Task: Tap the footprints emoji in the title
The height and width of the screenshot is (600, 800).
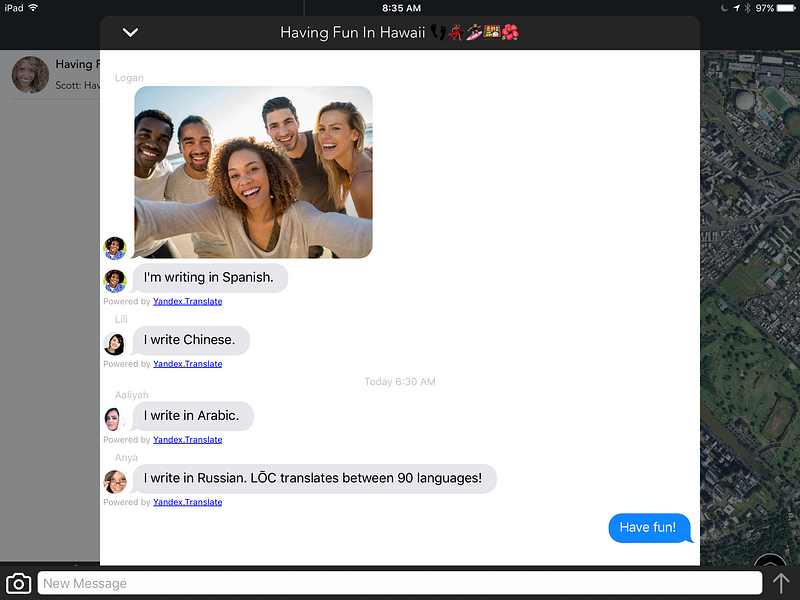Action: [438, 33]
